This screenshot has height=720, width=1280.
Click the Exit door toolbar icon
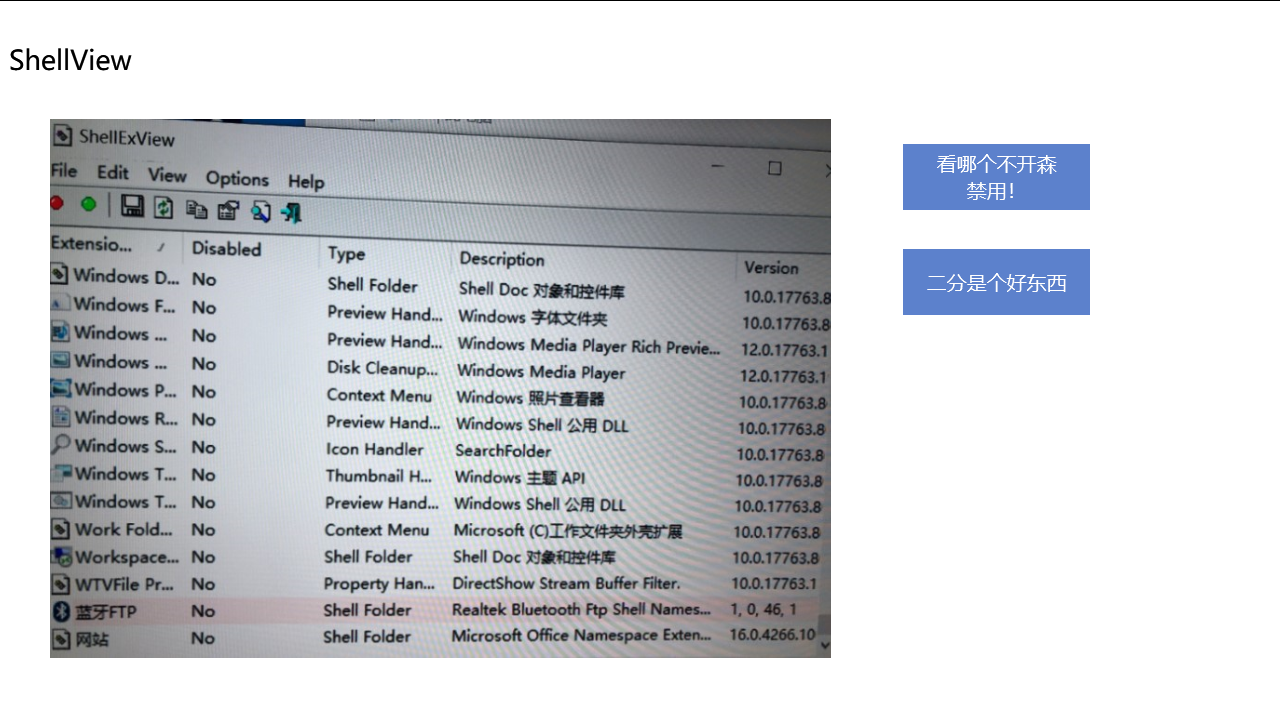click(x=291, y=212)
